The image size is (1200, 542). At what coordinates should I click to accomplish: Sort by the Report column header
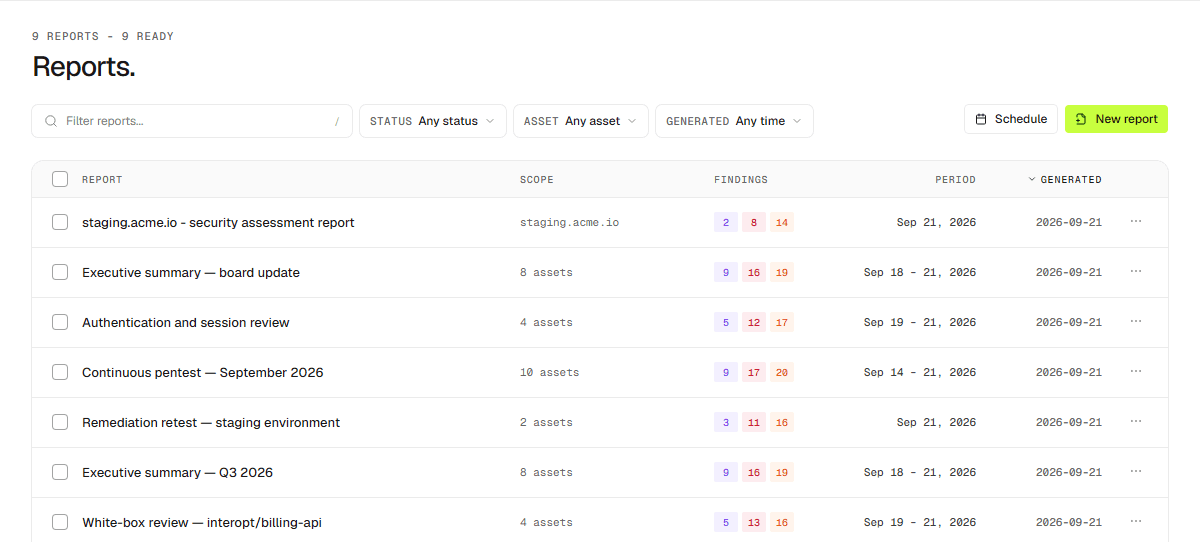[x=102, y=180]
